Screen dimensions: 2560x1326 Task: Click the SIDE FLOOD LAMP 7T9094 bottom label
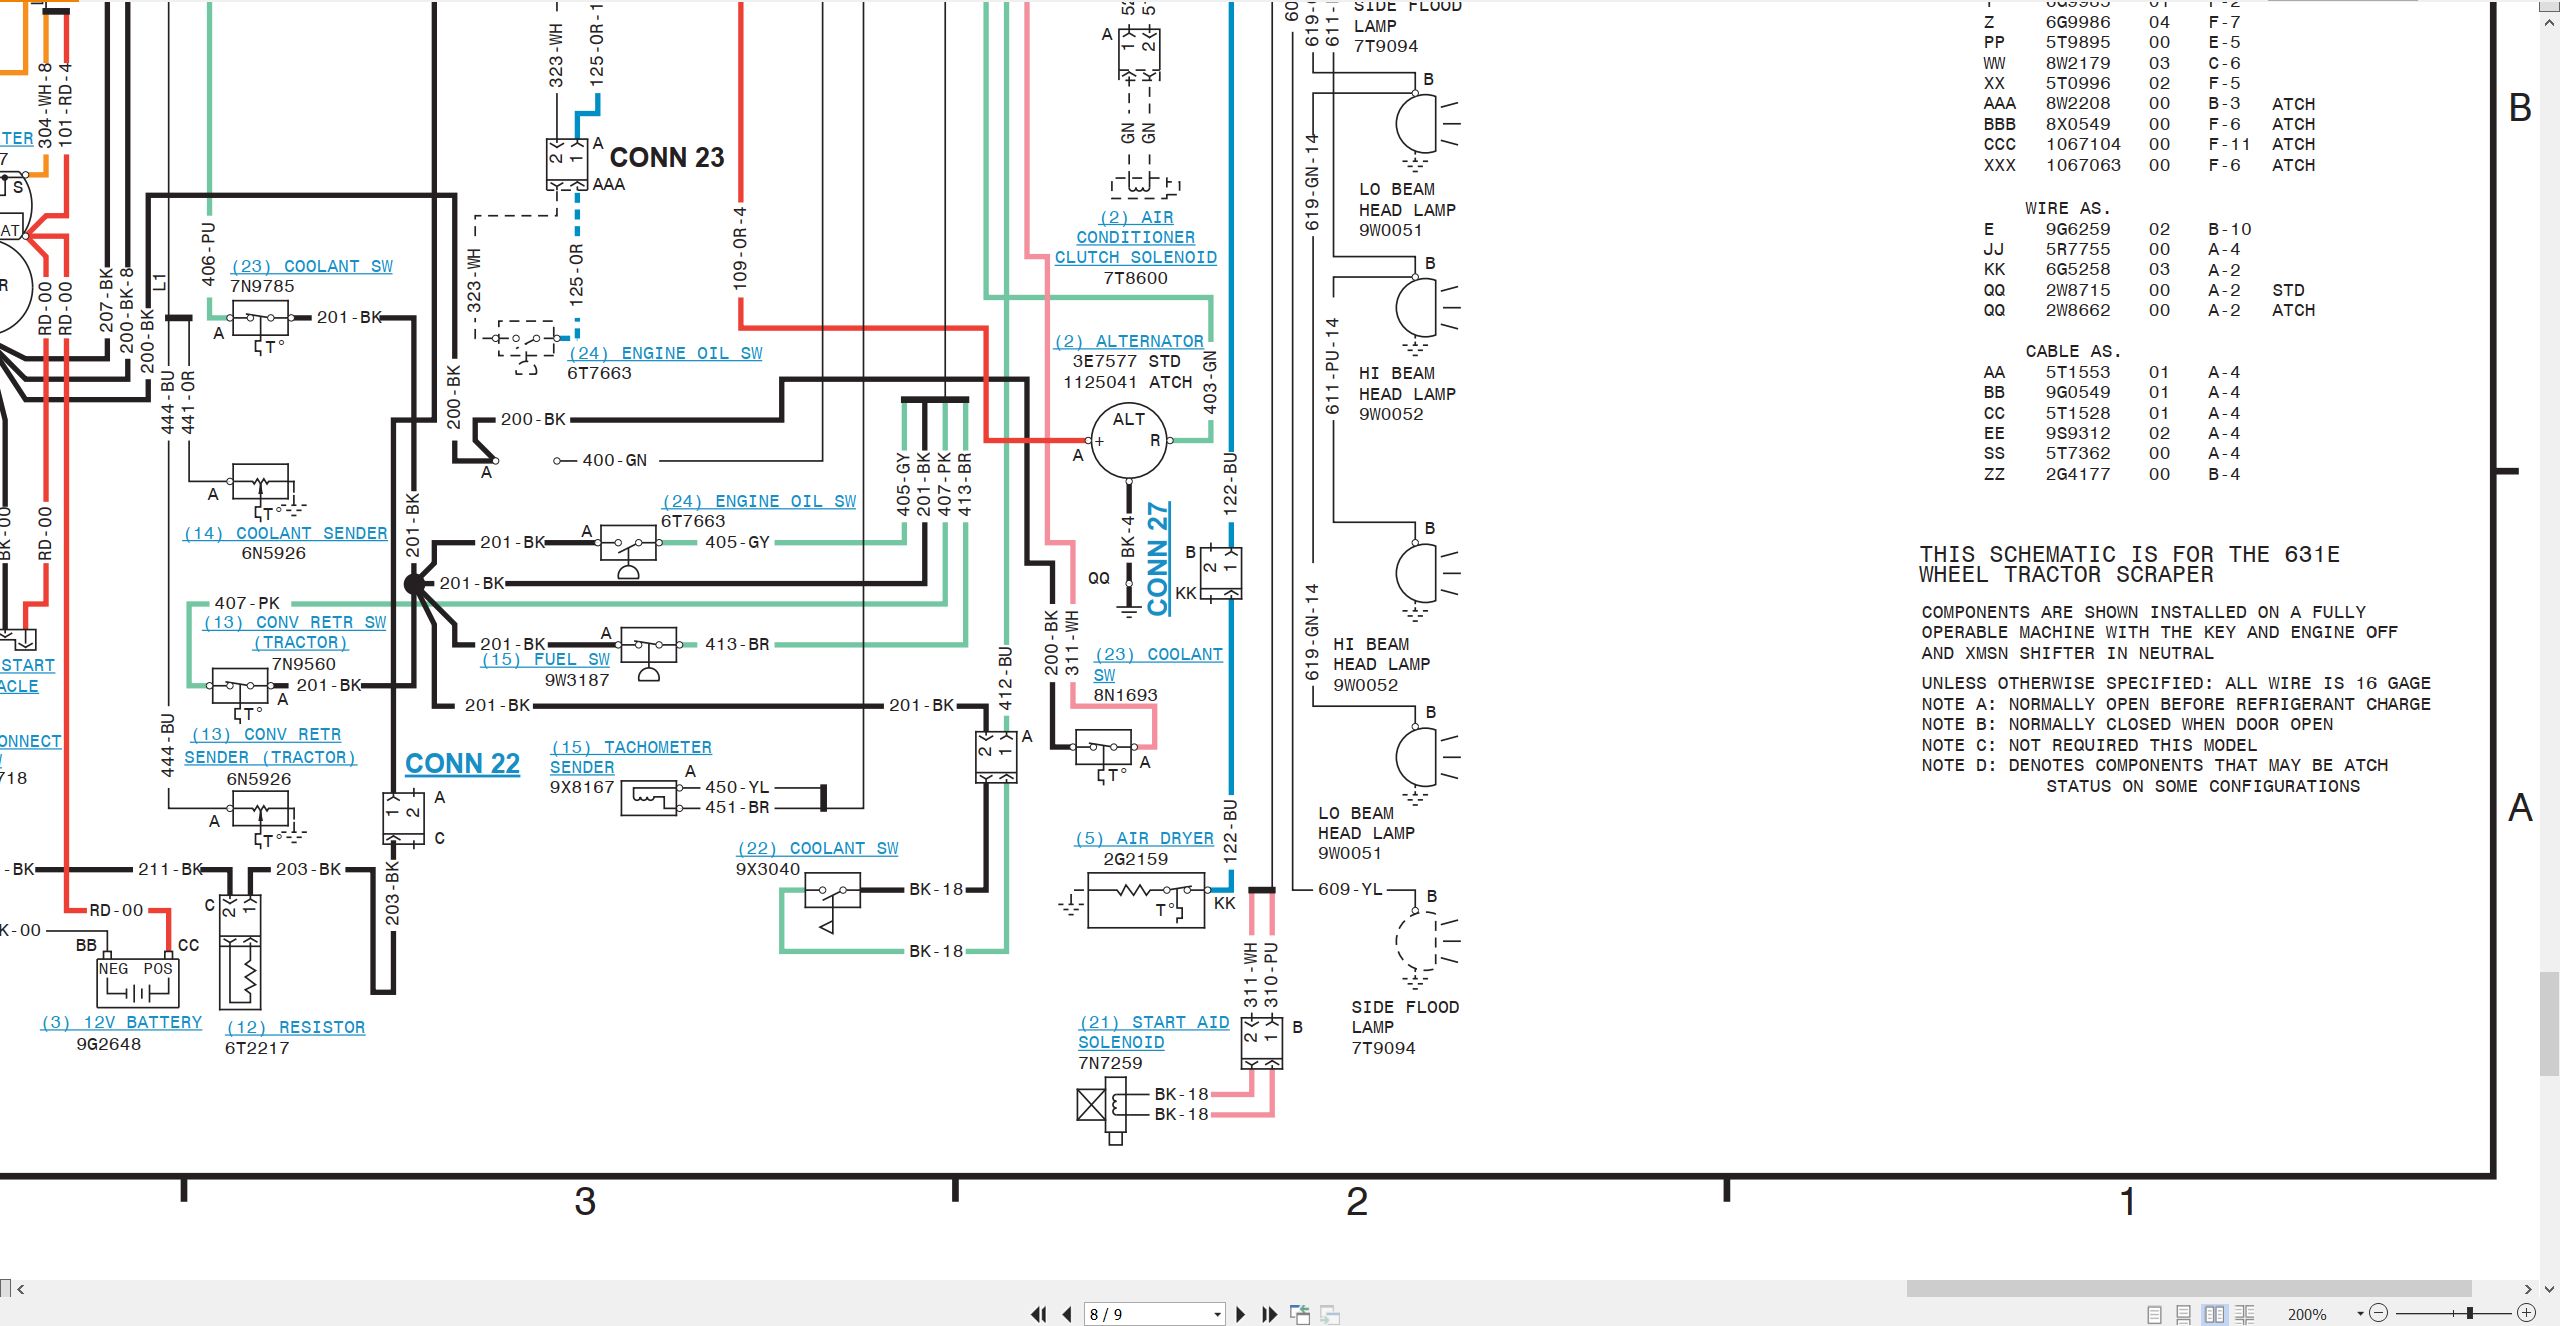pyautogui.click(x=1405, y=1027)
